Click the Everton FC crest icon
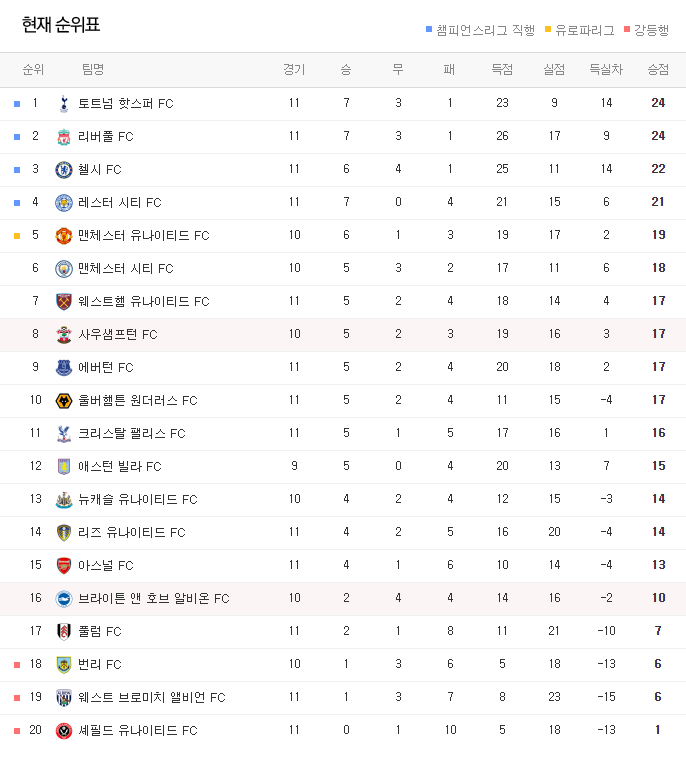The height and width of the screenshot is (766, 686). click(64, 367)
